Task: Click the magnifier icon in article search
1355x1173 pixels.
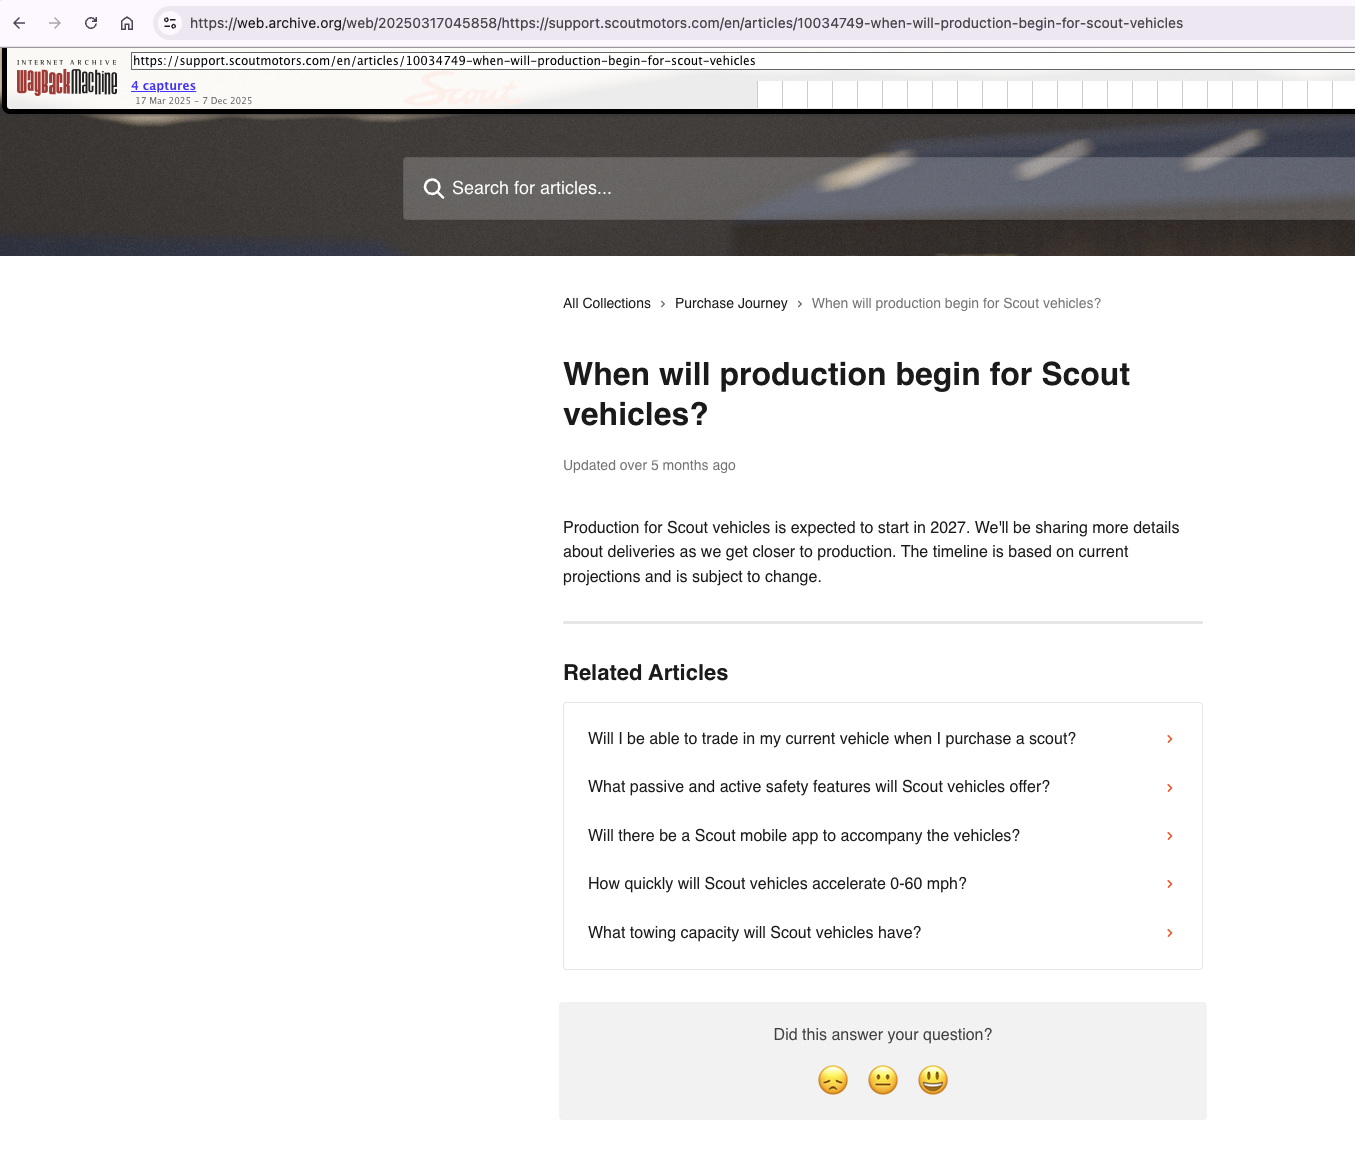Action: click(433, 188)
